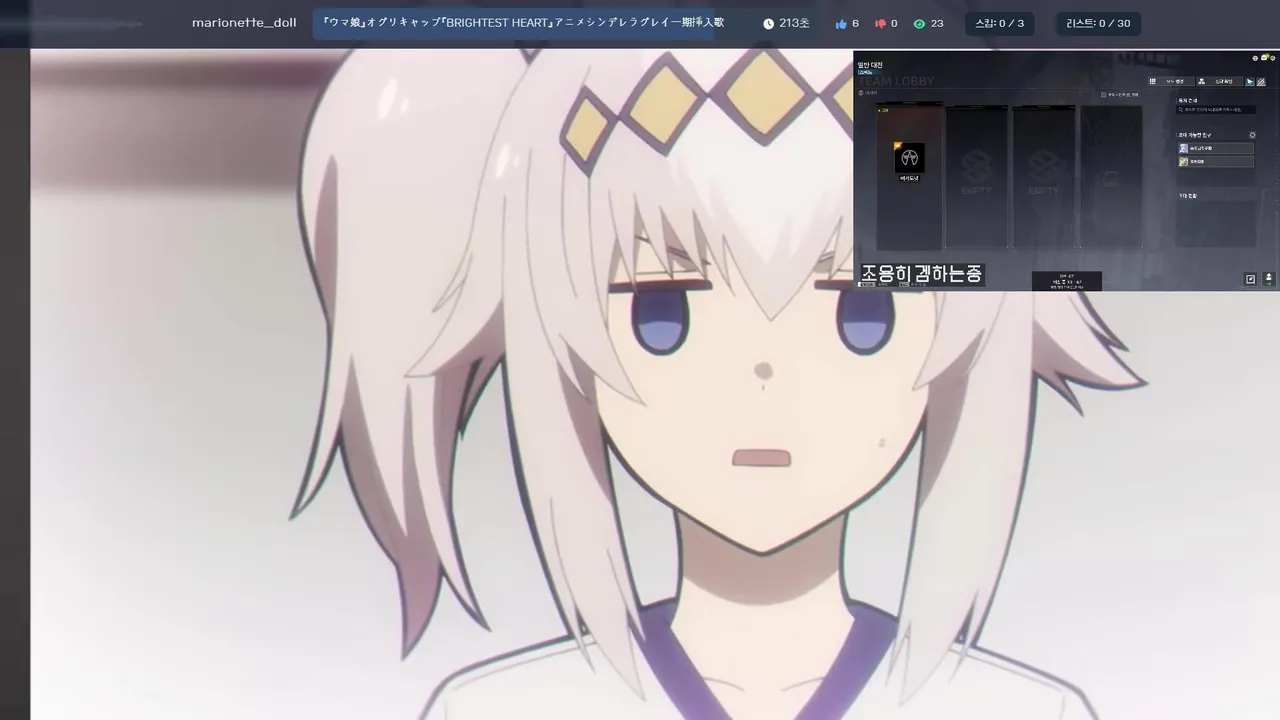Click the friend search input field
Image resolution: width=1280 pixels, height=720 pixels.
[1216, 110]
